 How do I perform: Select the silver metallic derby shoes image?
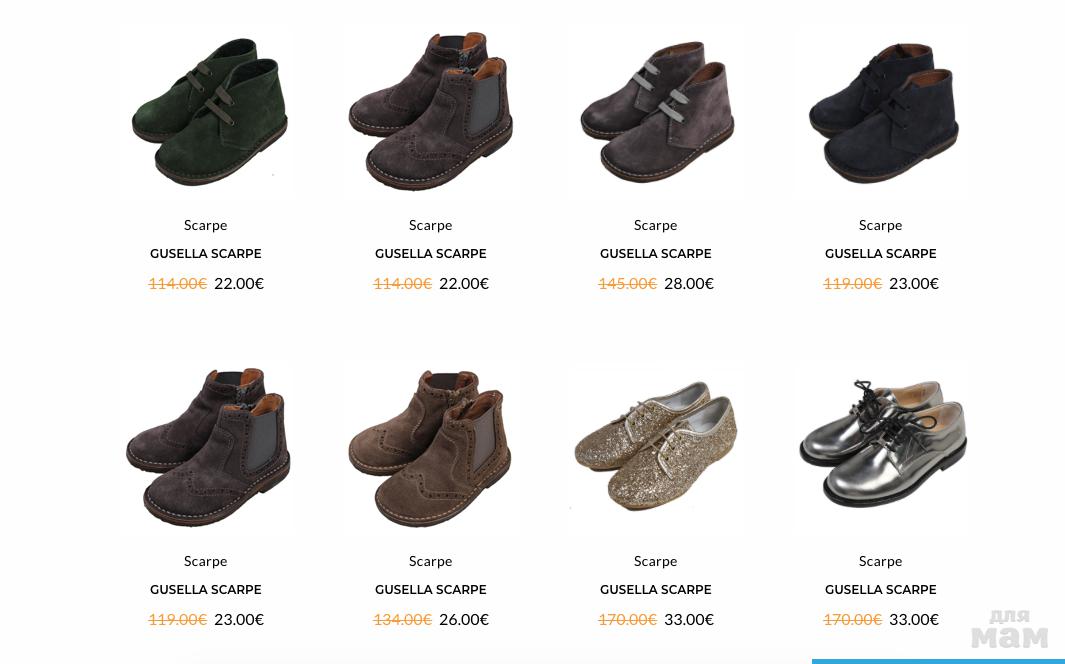click(883, 444)
